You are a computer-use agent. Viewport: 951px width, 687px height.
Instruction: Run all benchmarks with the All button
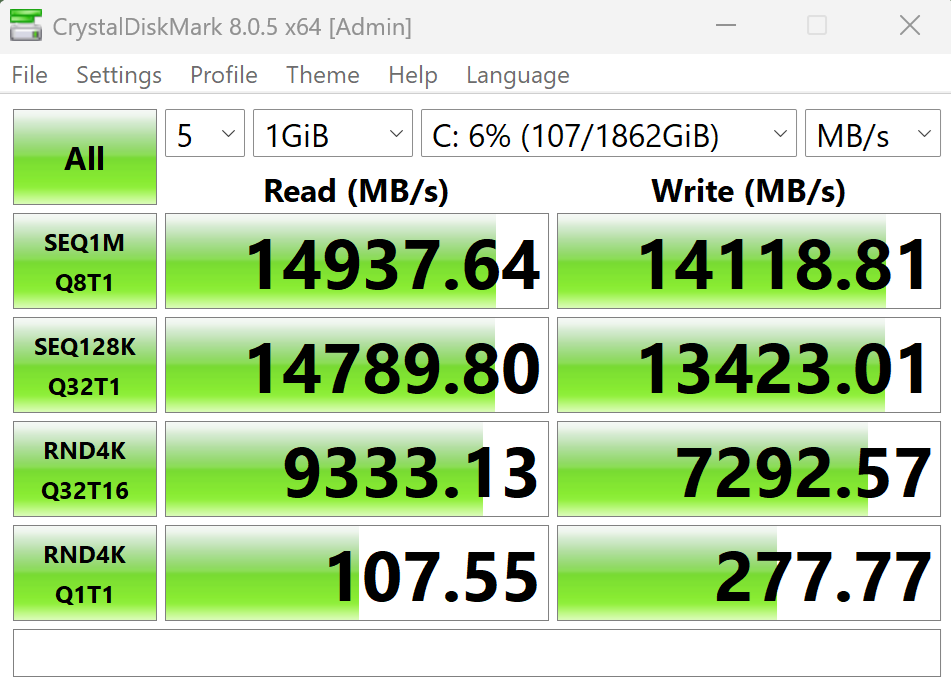(84, 157)
